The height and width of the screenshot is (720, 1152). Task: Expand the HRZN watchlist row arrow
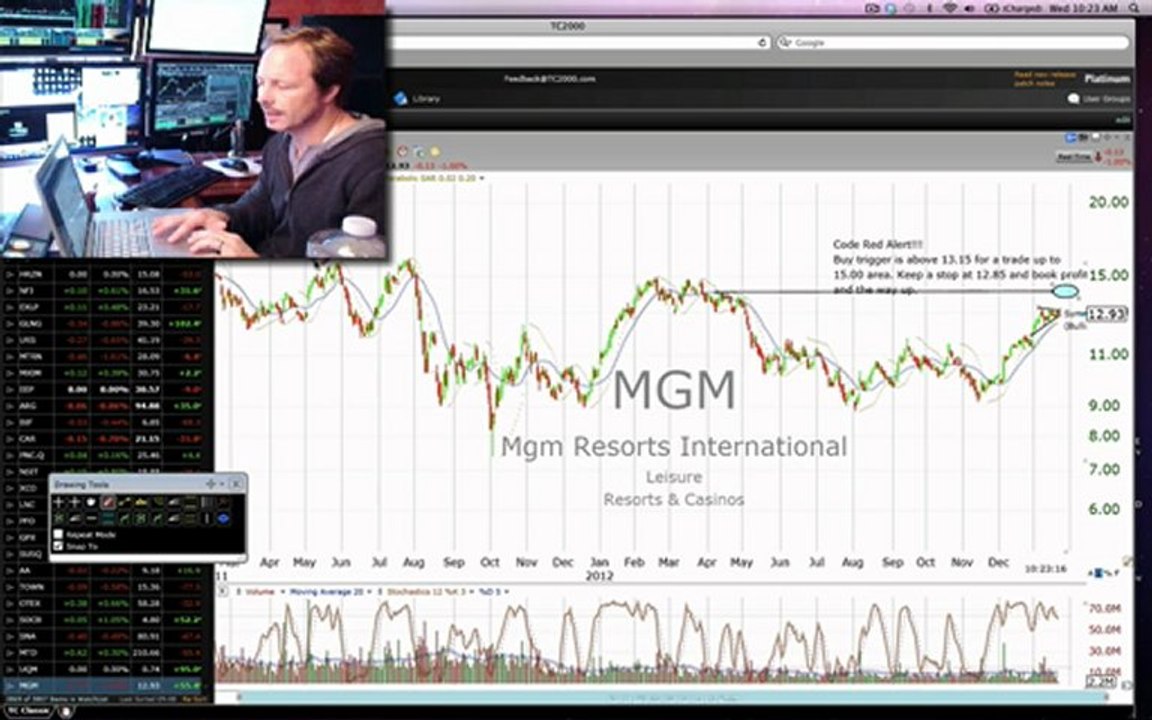pyautogui.click(x=10, y=274)
